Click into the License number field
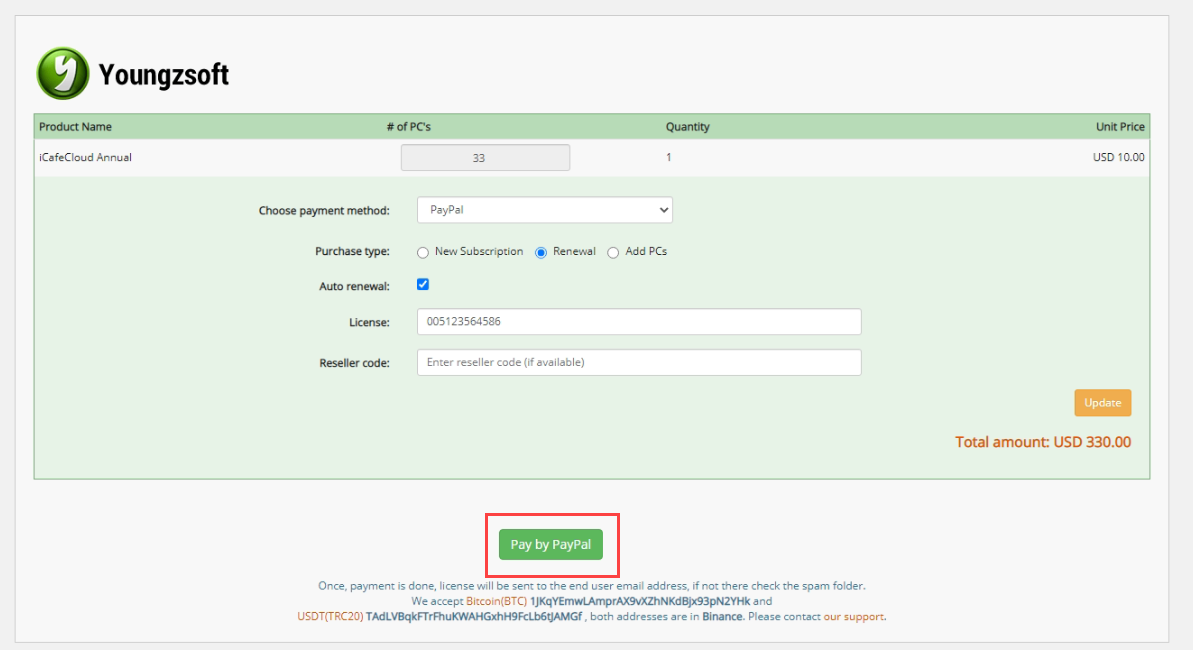The image size is (1193, 650). (639, 322)
